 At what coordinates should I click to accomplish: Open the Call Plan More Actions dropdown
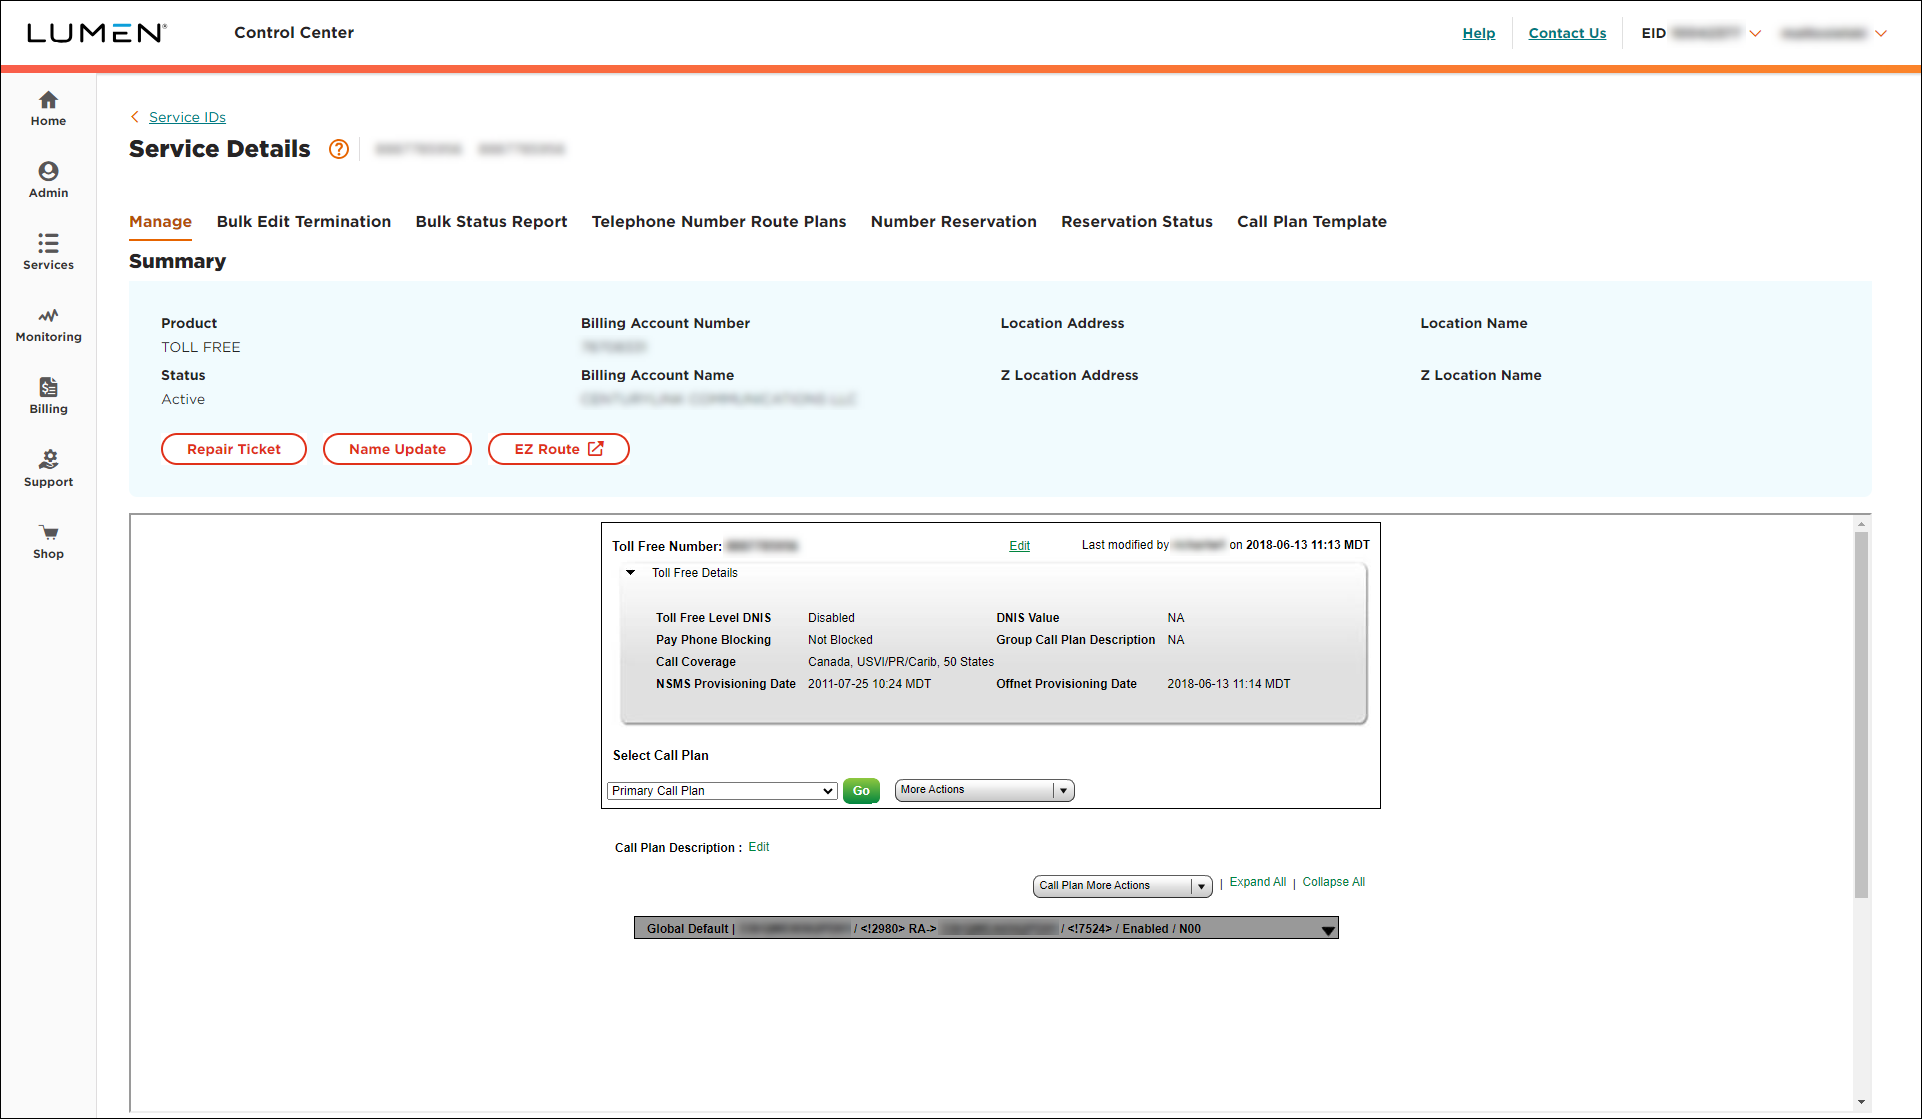(1200, 883)
